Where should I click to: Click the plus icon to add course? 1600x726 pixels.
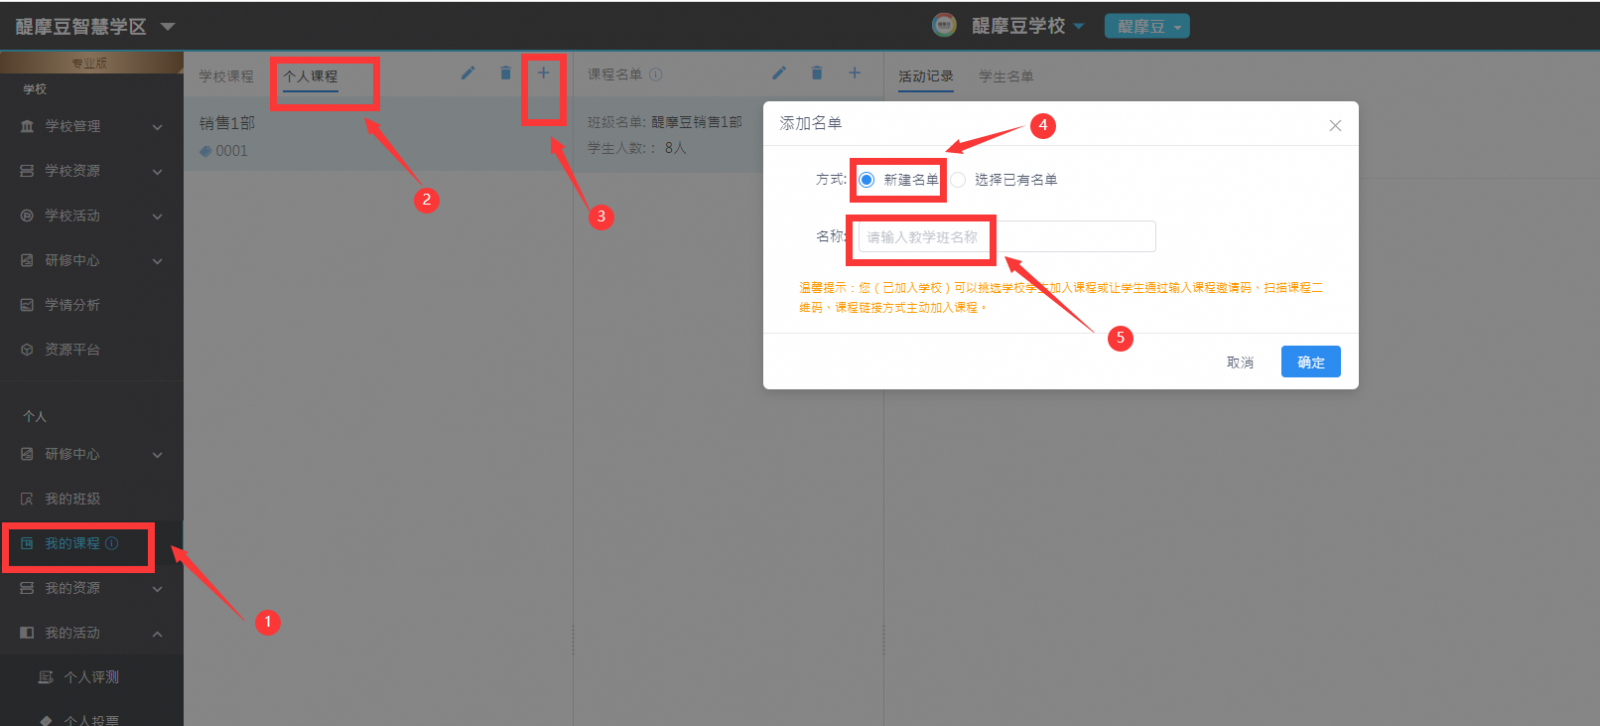[x=543, y=73]
